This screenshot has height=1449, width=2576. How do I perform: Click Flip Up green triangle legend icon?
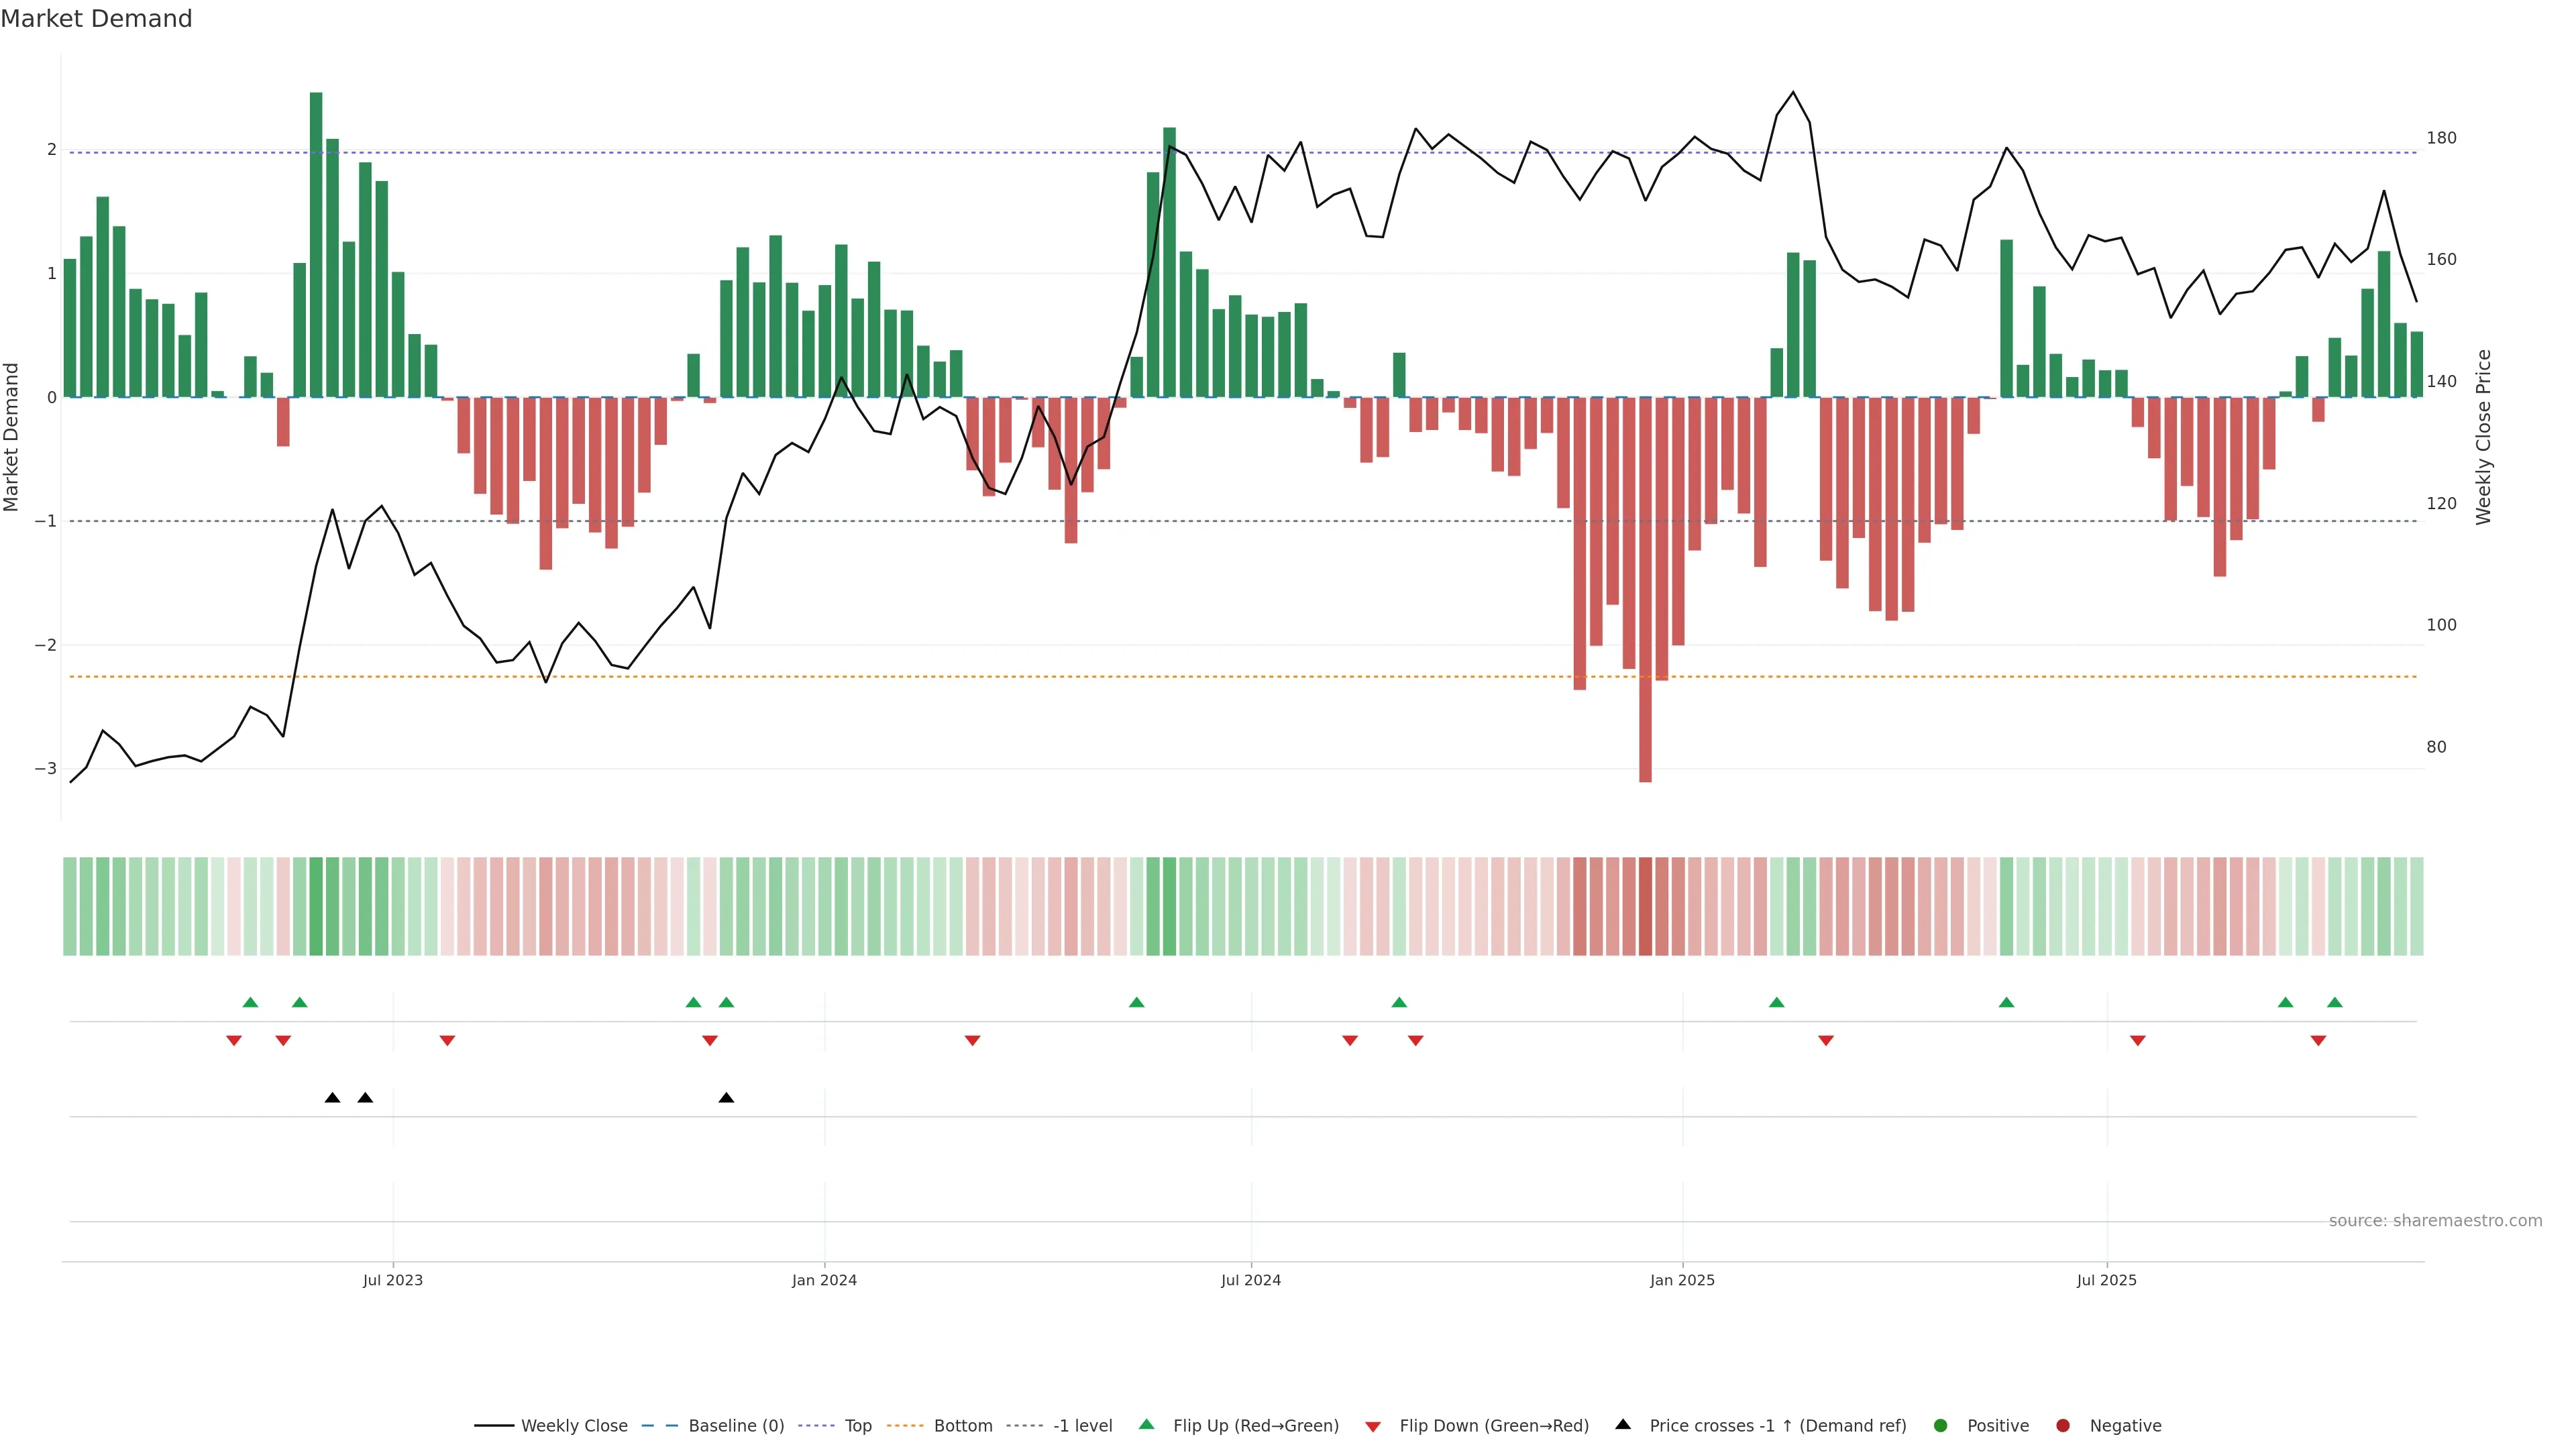tap(1147, 1424)
